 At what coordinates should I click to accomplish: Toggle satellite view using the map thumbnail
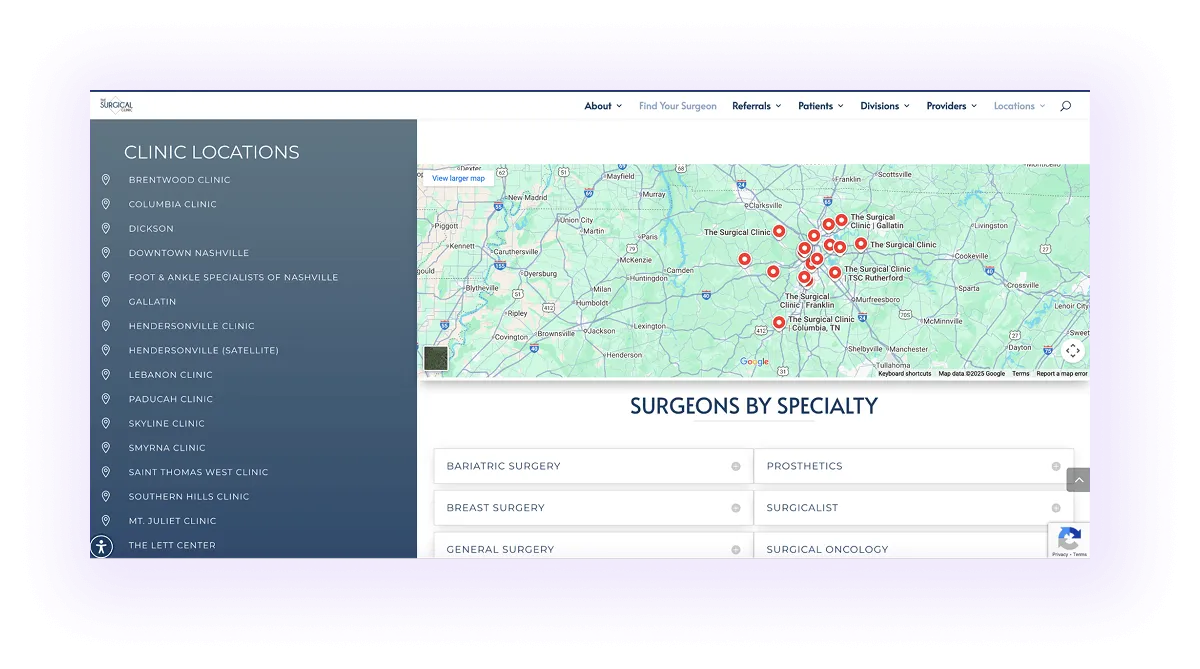tap(436, 356)
